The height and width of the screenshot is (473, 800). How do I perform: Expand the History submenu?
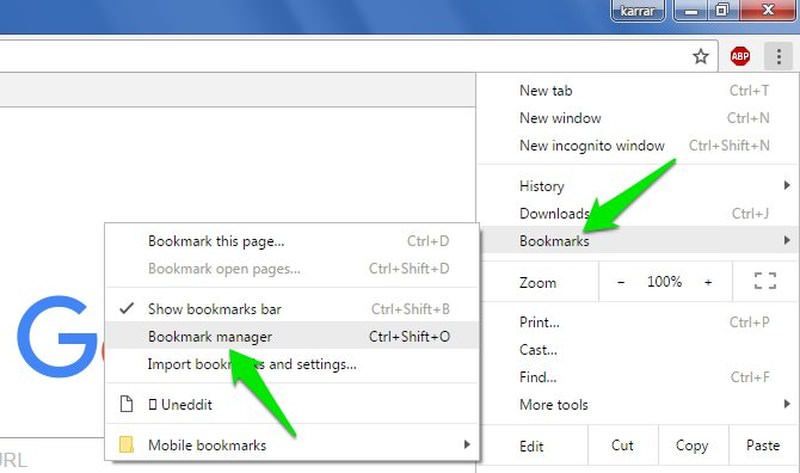pyautogui.click(x=639, y=186)
